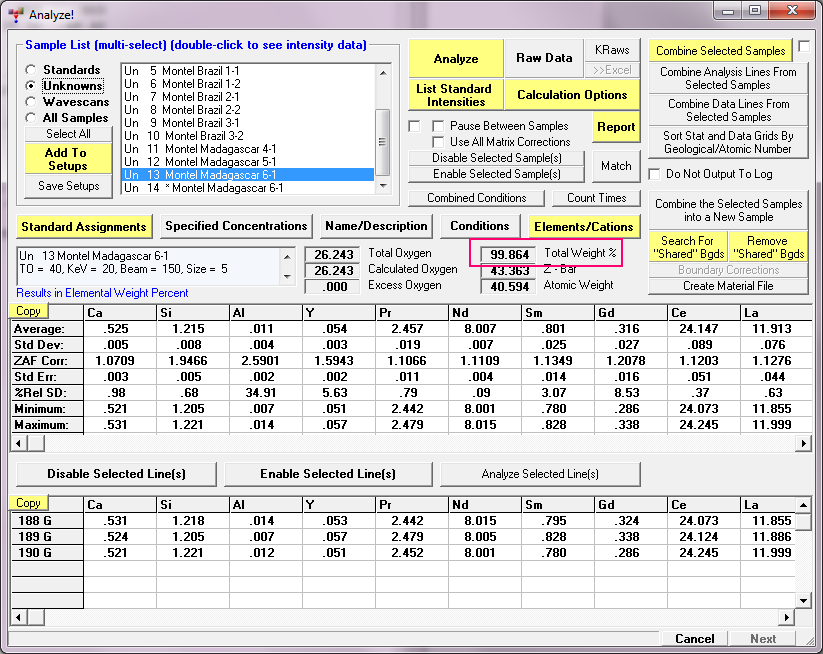
Task: Toggle Use All Matrix Corrections checkbox
Action: 438,142
